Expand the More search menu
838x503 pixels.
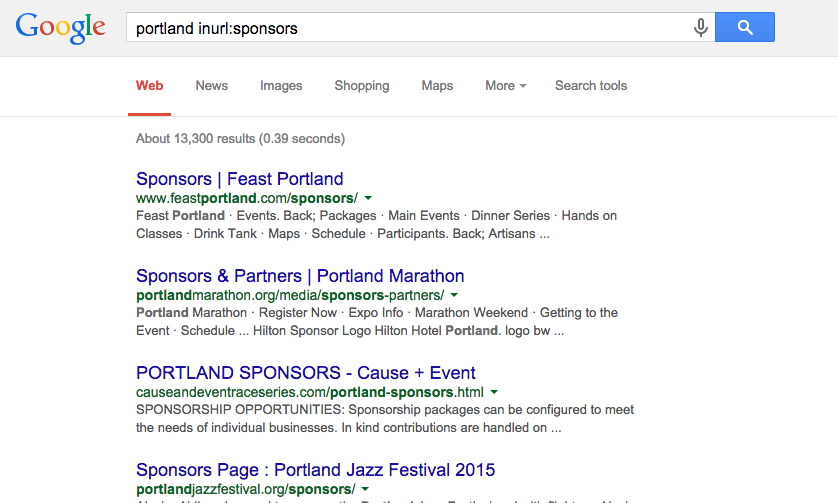coord(506,86)
